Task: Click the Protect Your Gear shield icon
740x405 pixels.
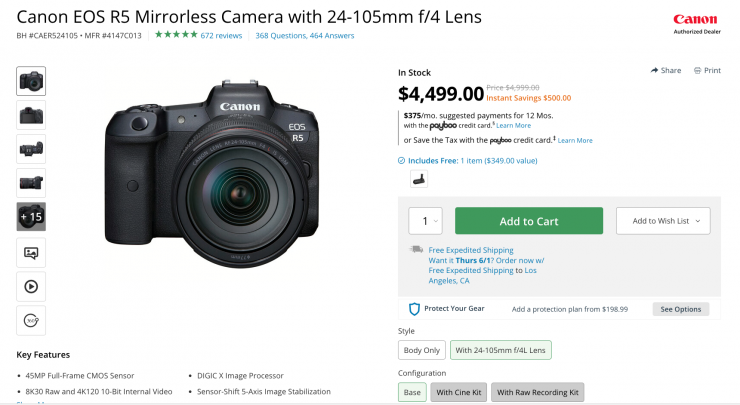Action: click(414, 309)
